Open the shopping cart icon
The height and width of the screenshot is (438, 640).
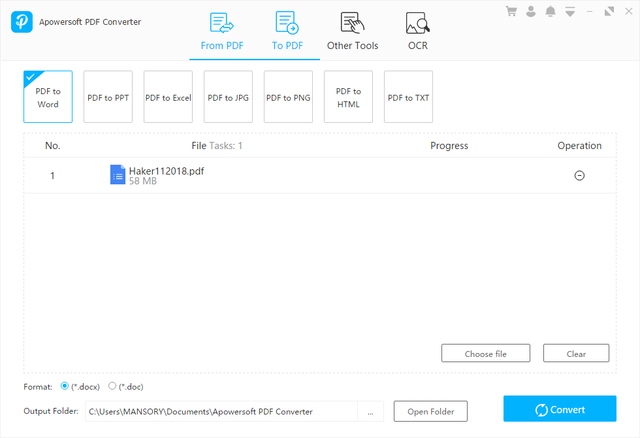pos(511,11)
